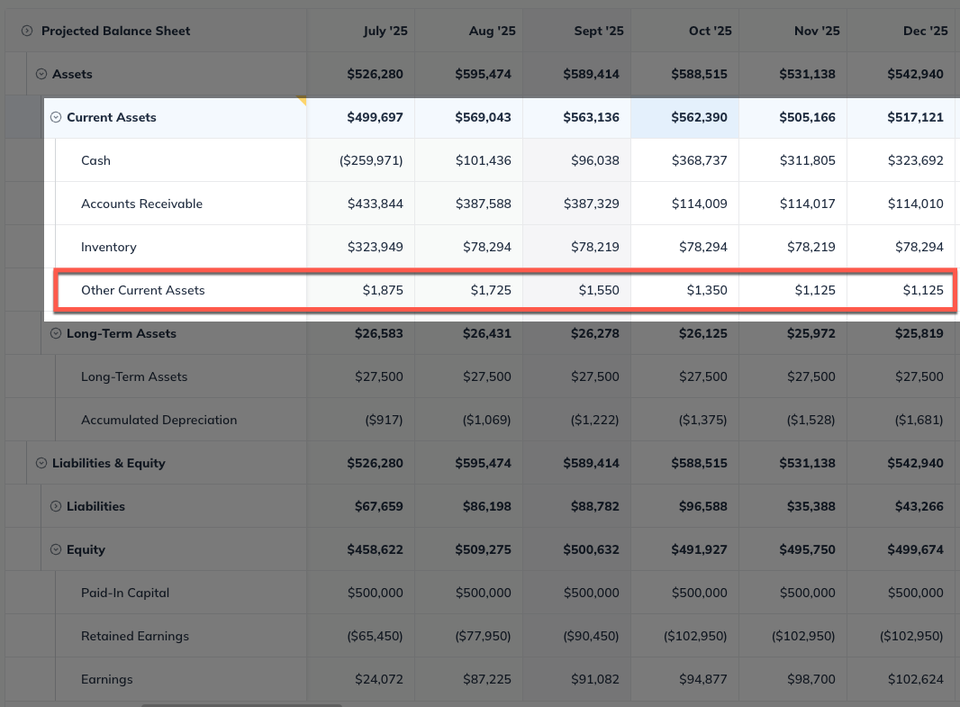Collapse Liabilities & Equity section chevron
The width and height of the screenshot is (960, 707).
41,463
